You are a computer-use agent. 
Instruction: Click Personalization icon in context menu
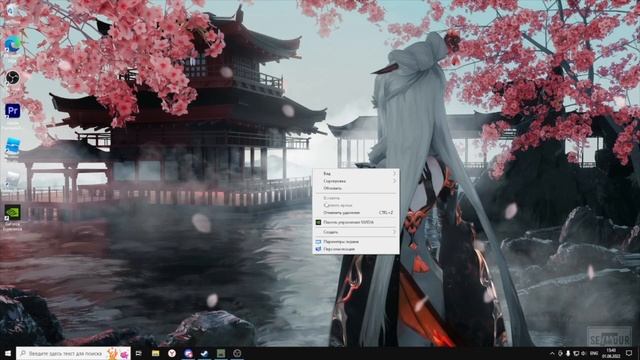pos(318,249)
